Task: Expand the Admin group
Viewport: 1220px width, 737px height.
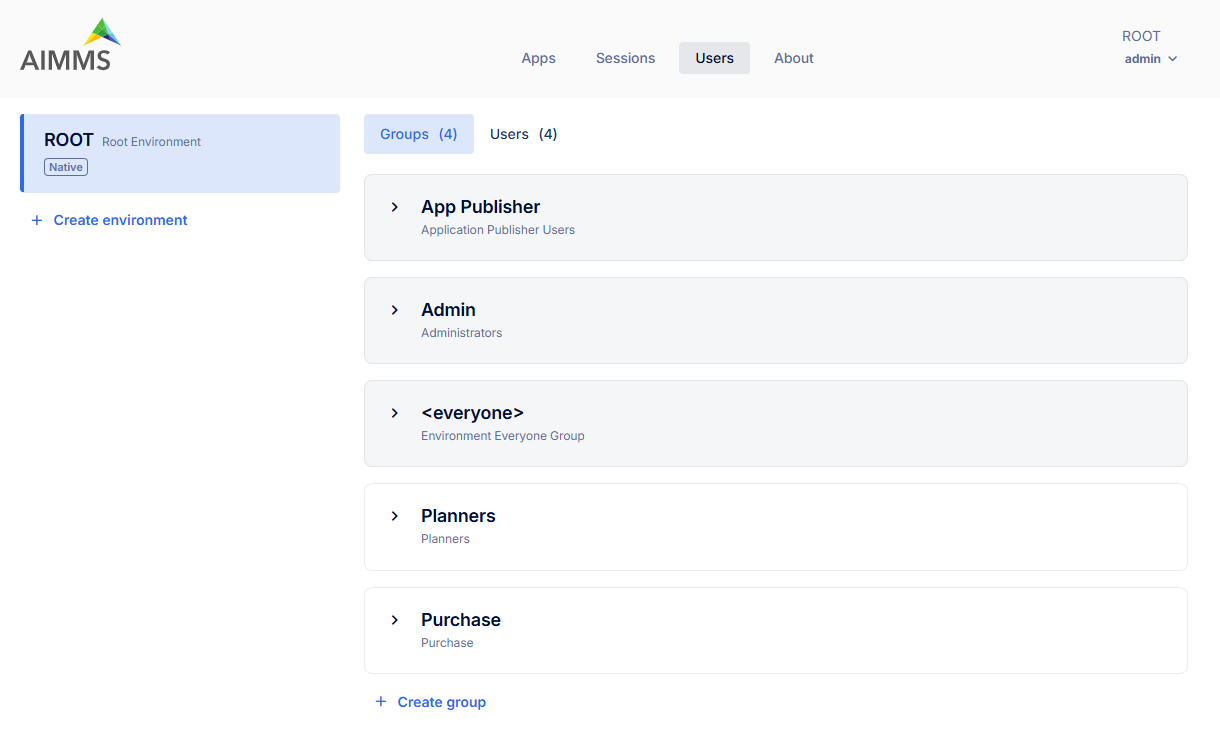Action: [x=394, y=310]
